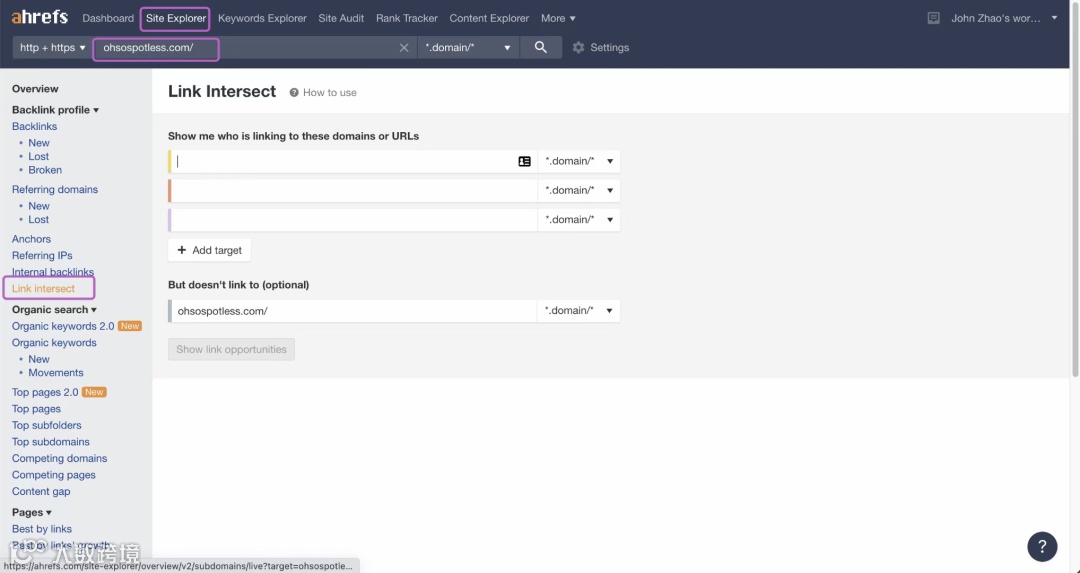The width and height of the screenshot is (1080, 573).
Task: Open New under Backlinks
Action: (39, 143)
